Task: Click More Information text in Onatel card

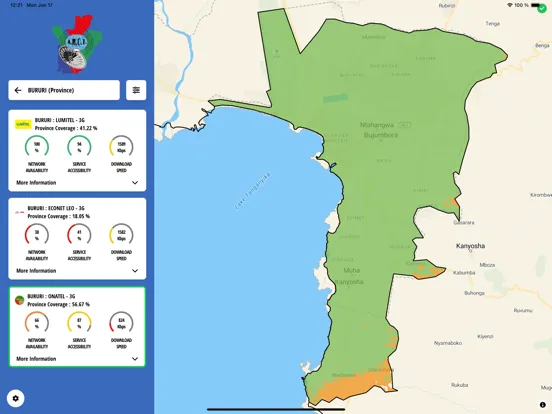Action: (x=36, y=359)
